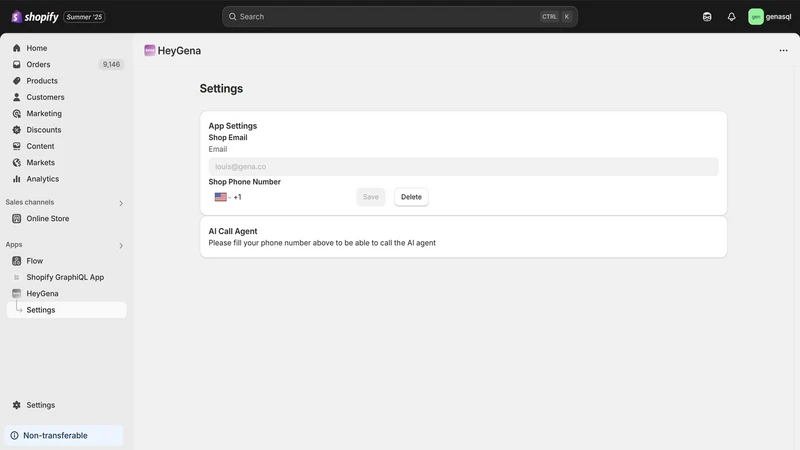Click the Discounts badge icon
800x450 pixels.
coord(16,130)
